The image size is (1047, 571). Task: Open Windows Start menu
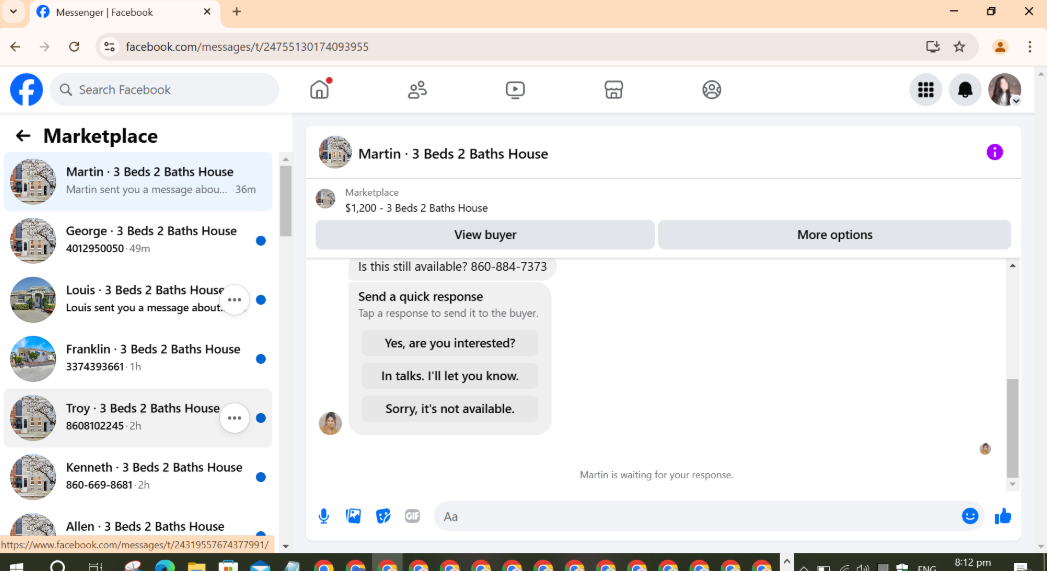[x=16, y=566]
